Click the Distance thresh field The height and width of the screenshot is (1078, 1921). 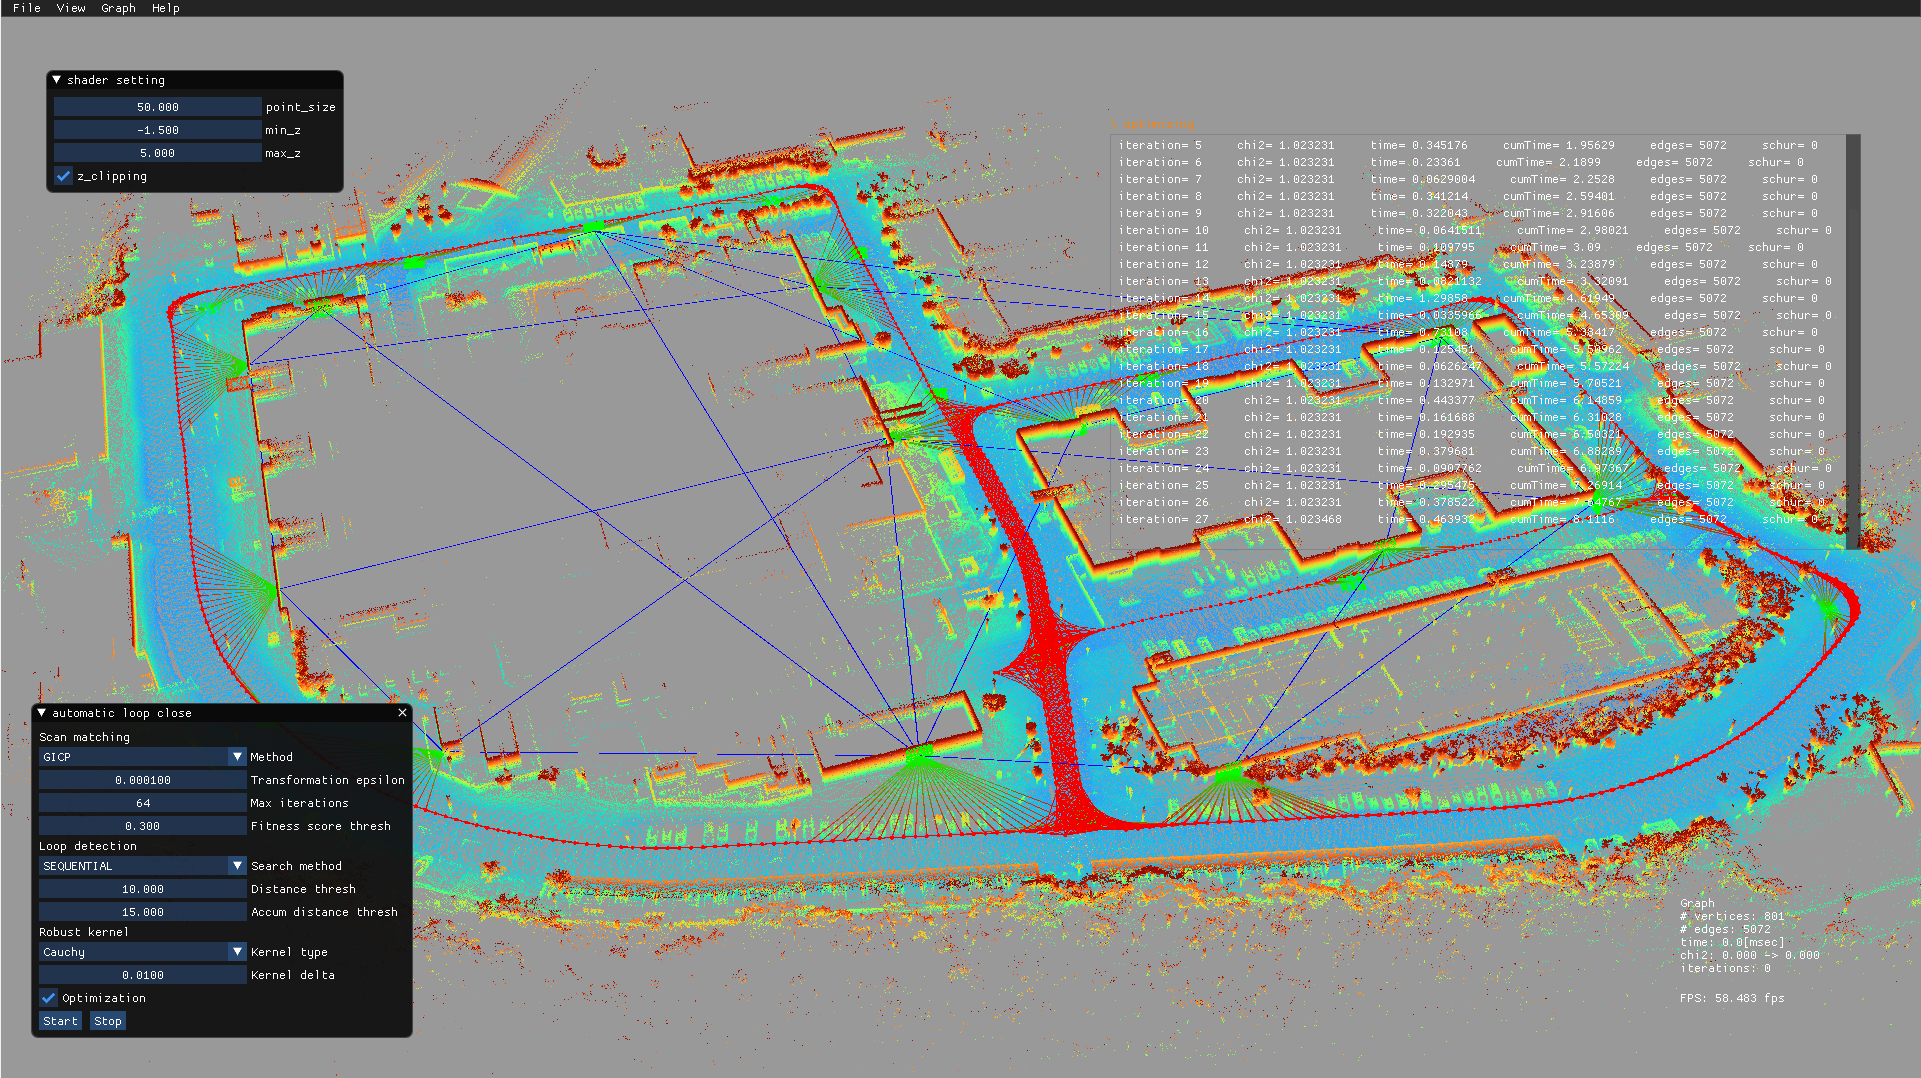point(143,889)
